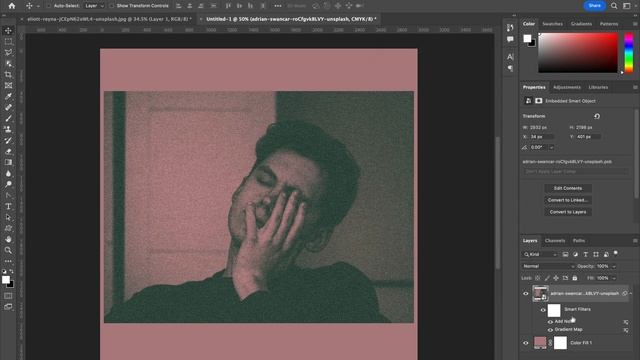
Task: Select the Brush tool
Action: 8,118
